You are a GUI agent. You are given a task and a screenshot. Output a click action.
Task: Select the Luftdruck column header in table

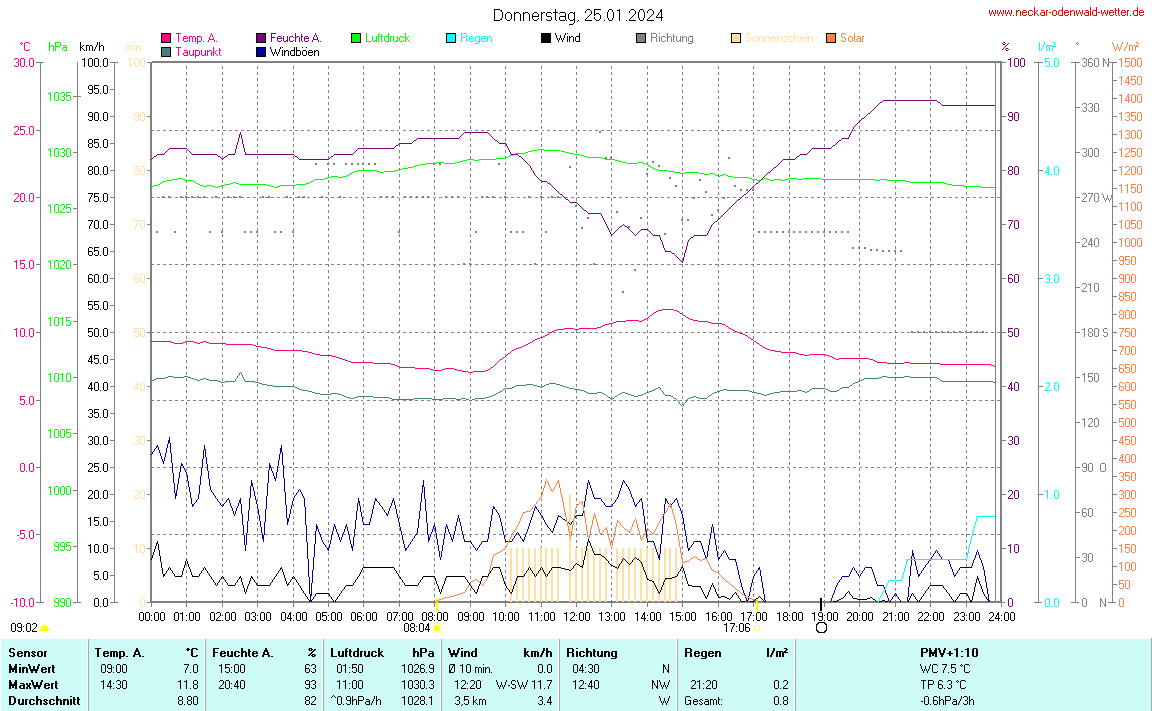(356, 653)
